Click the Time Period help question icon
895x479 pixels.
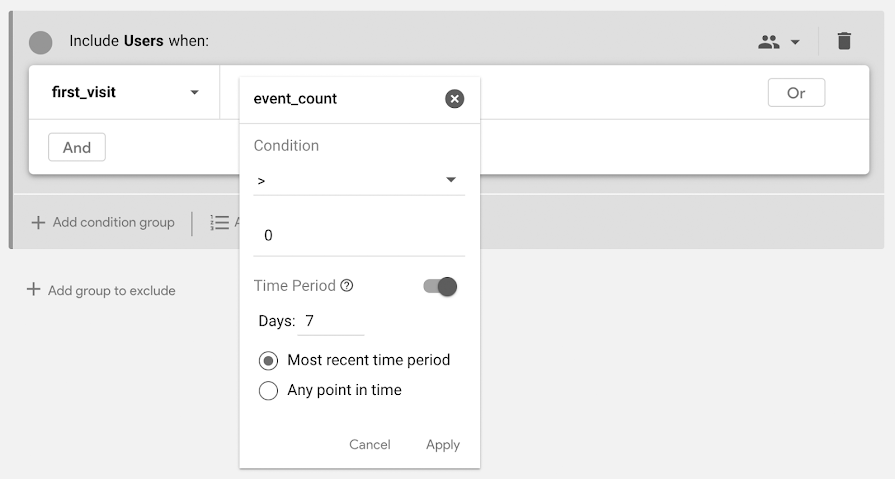(x=346, y=285)
